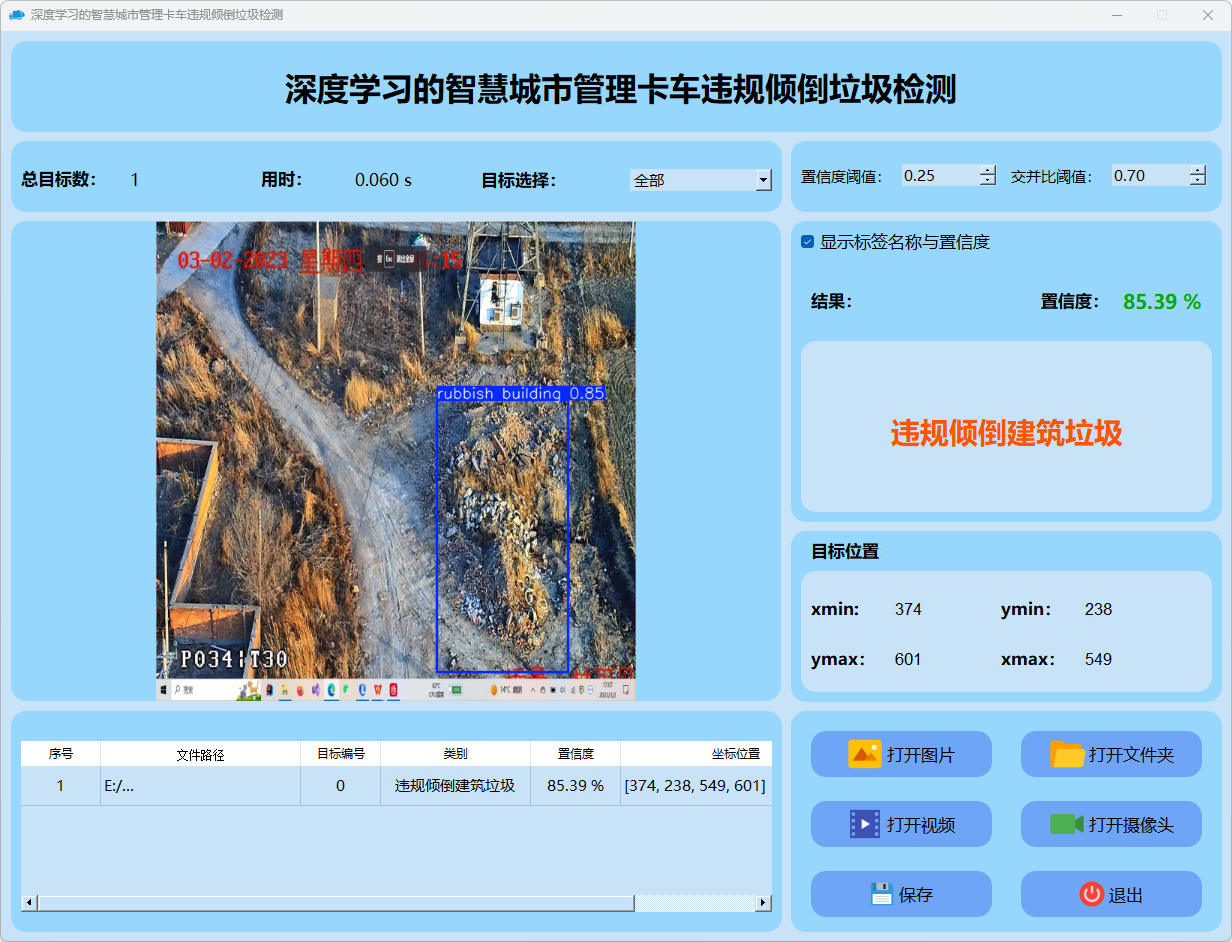Increase 交并比阈值 with the up arrow
Viewport: 1232px width, 942px height.
tap(1198, 170)
